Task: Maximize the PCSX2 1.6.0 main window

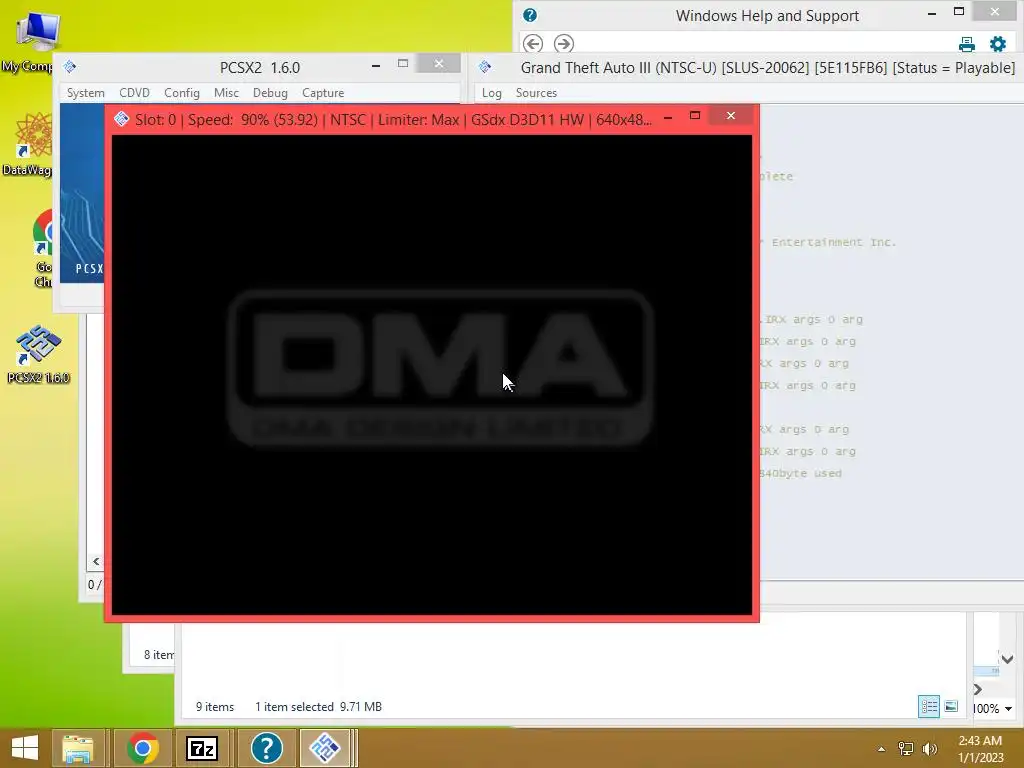Action: pyautogui.click(x=403, y=63)
